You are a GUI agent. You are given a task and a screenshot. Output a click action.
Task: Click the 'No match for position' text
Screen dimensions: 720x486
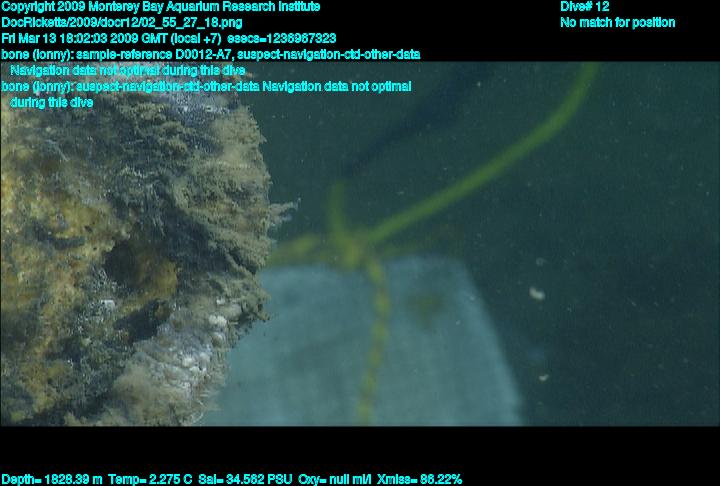[618, 23]
